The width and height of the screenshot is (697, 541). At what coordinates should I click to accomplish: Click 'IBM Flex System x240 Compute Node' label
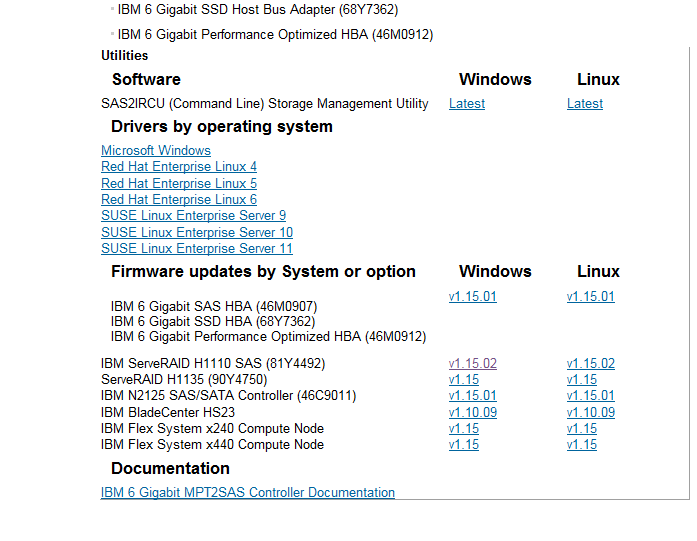[x=212, y=429]
